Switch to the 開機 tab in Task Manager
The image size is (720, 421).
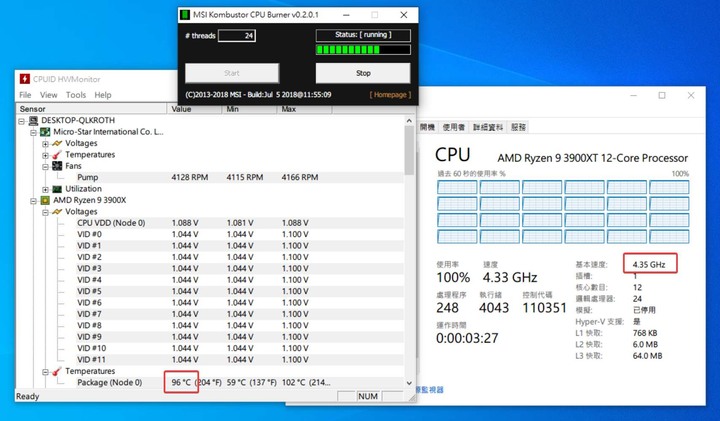pyautogui.click(x=428, y=127)
